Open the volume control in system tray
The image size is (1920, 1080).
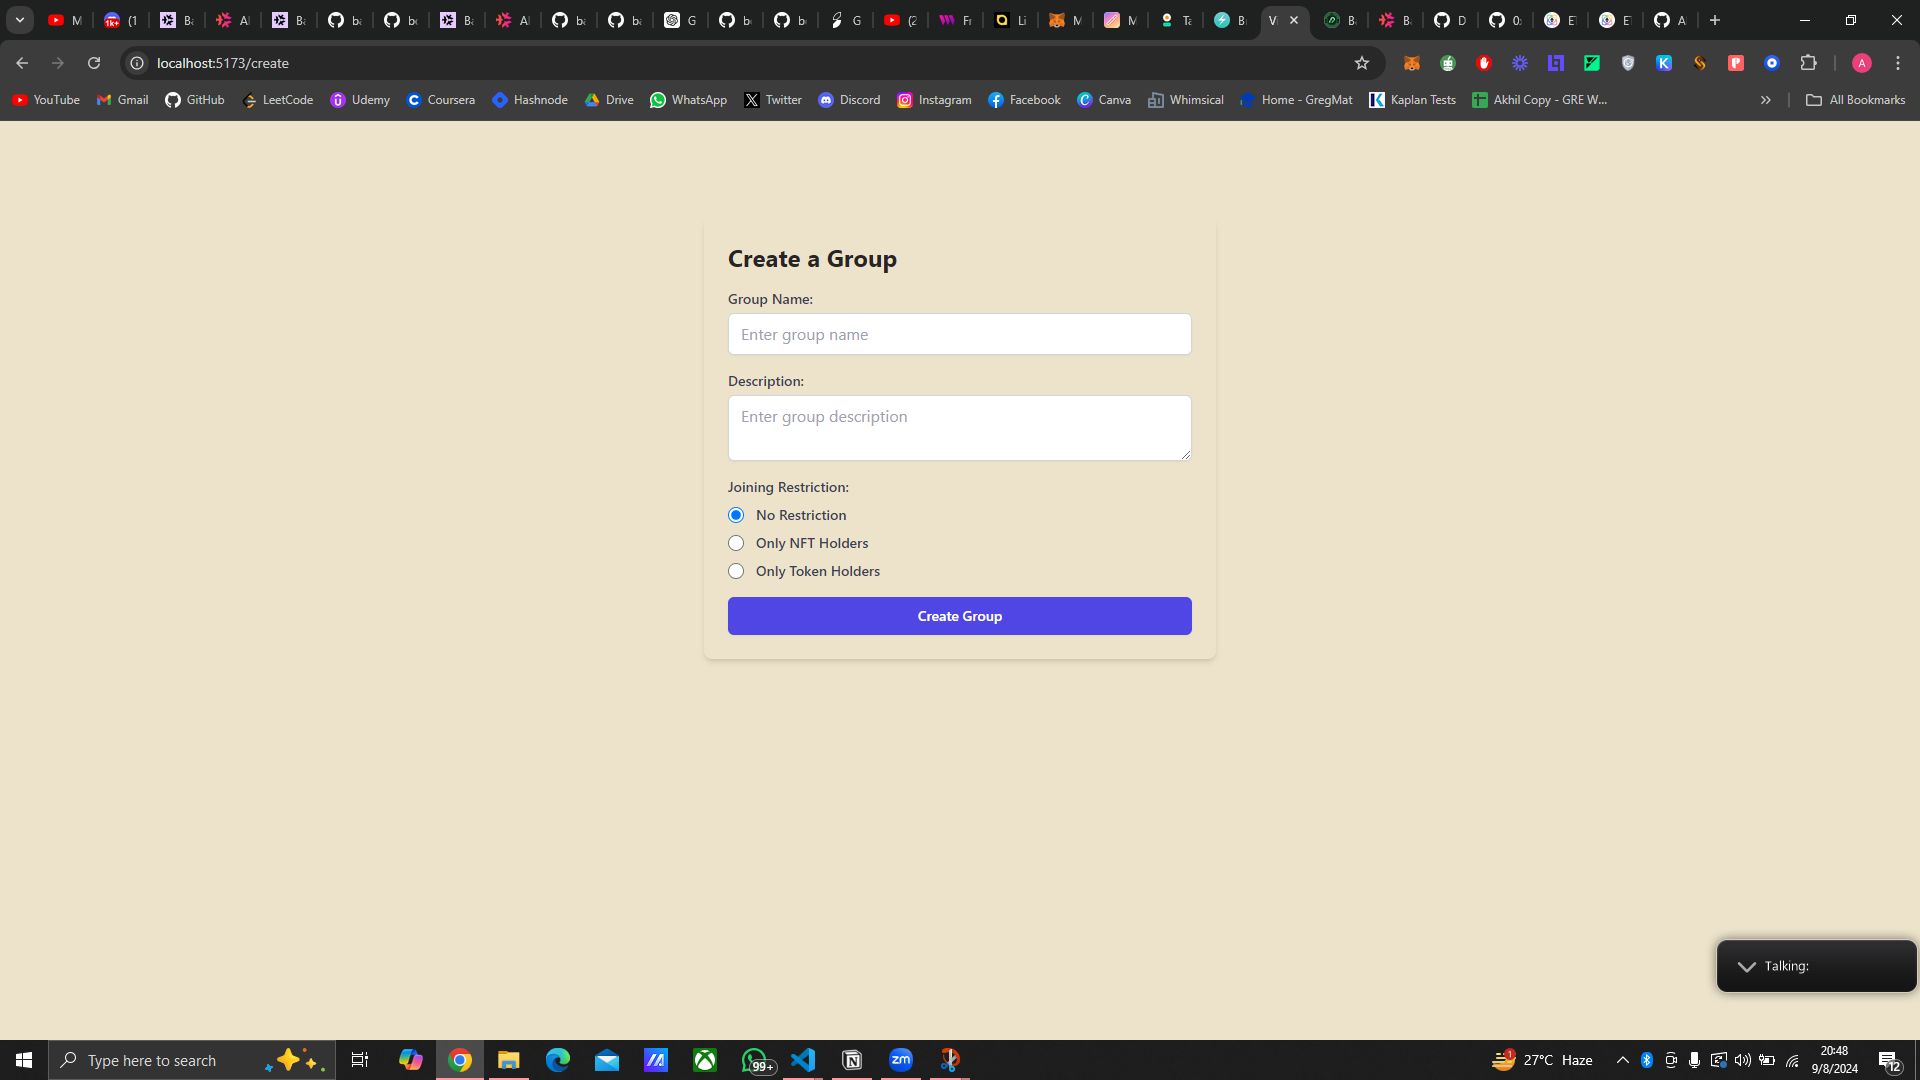pos(1743,1060)
